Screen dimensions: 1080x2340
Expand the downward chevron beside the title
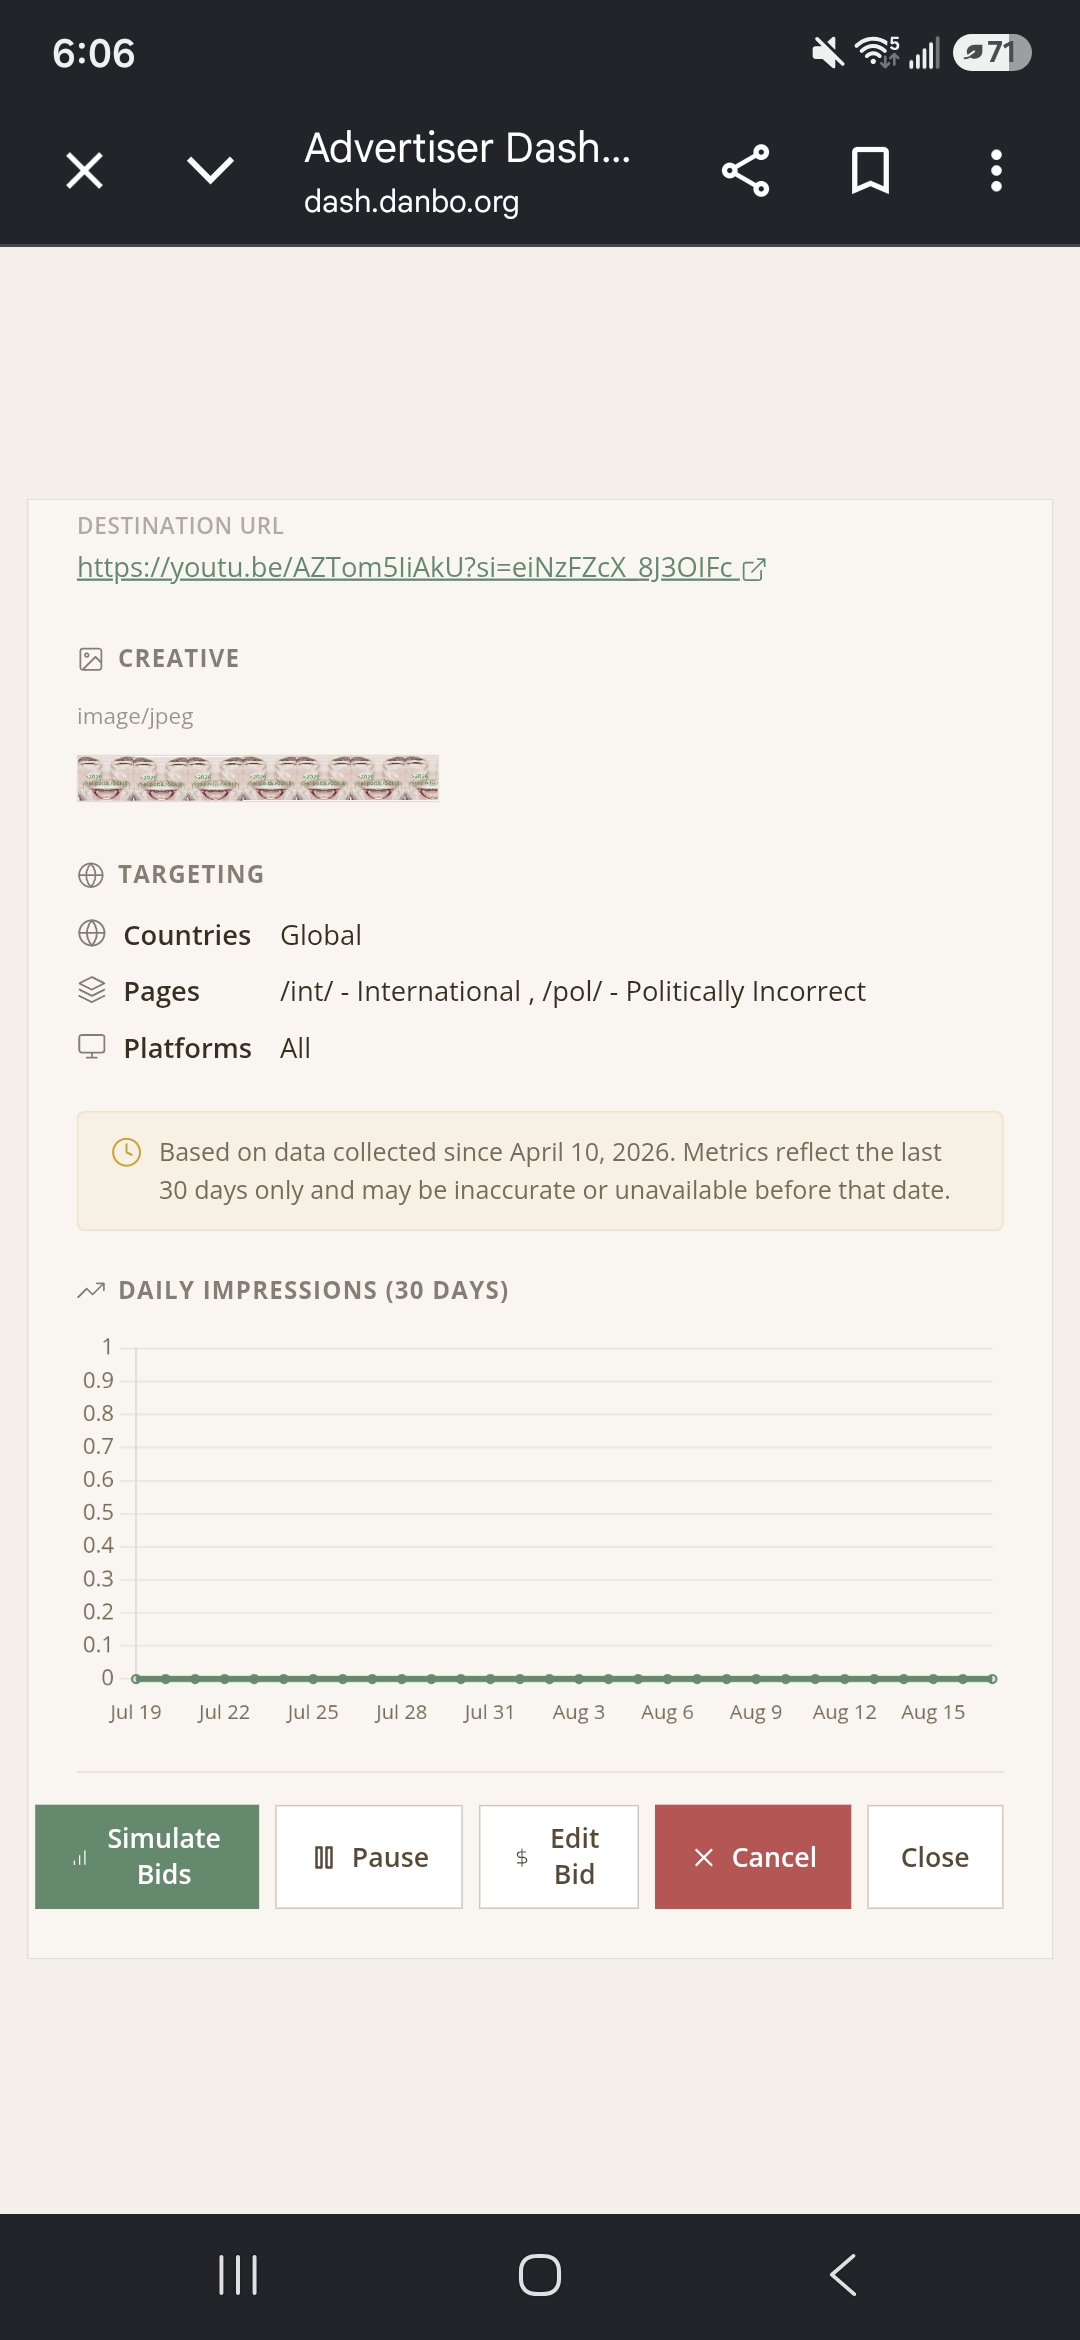[210, 170]
